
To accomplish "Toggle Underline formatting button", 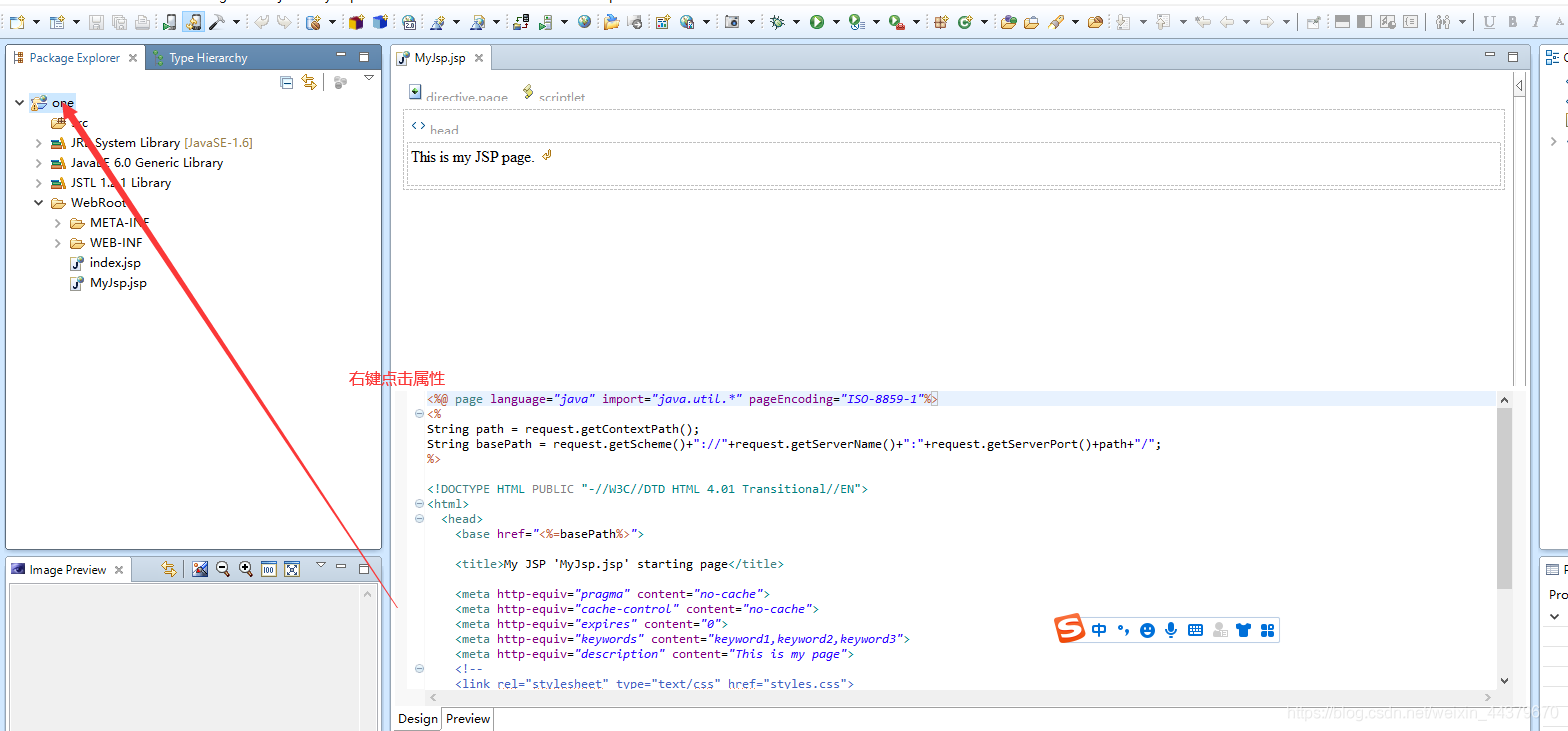I will [1489, 22].
